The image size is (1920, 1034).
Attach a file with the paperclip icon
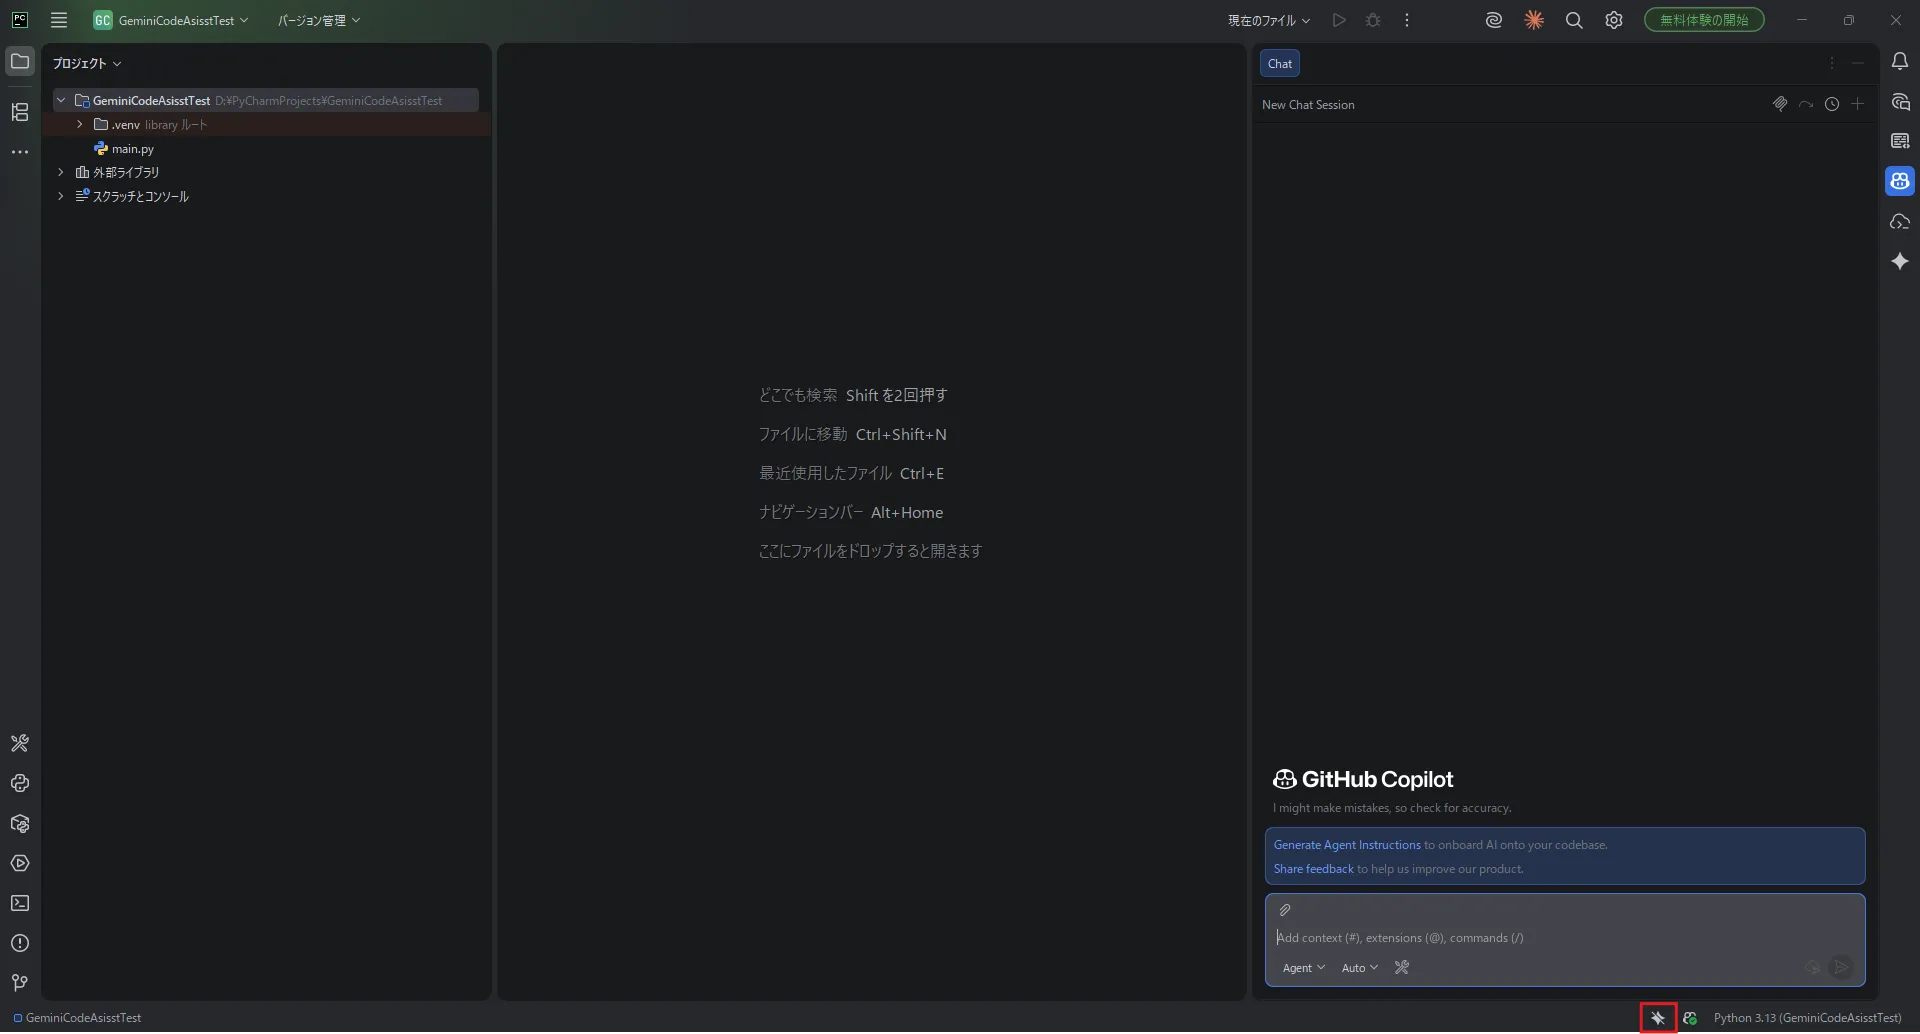click(1285, 911)
